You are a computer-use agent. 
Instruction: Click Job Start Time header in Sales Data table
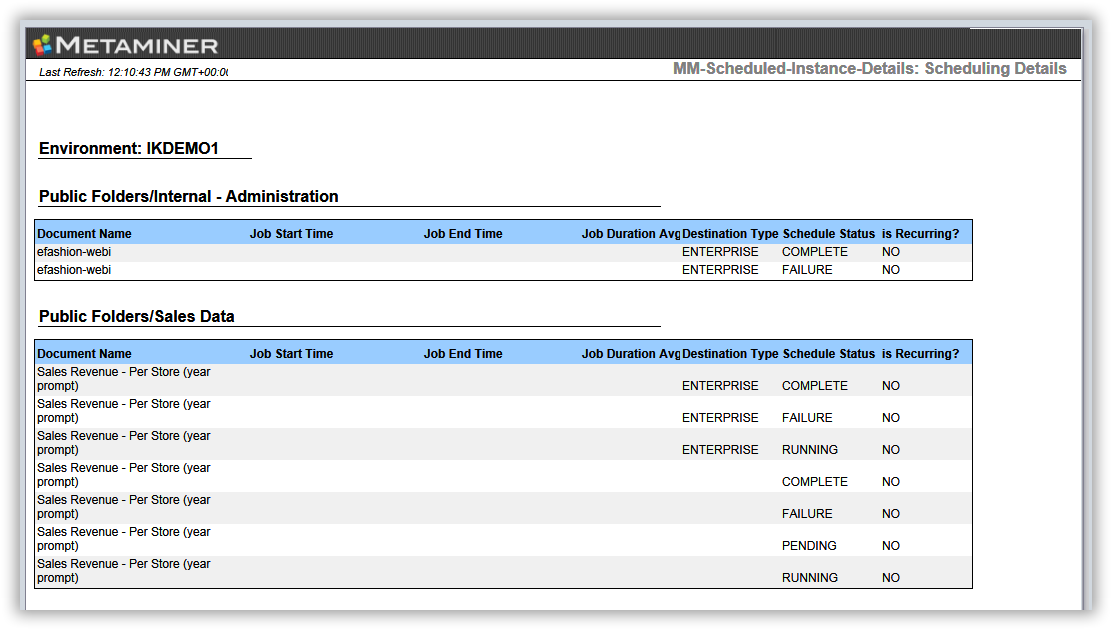tap(291, 353)
